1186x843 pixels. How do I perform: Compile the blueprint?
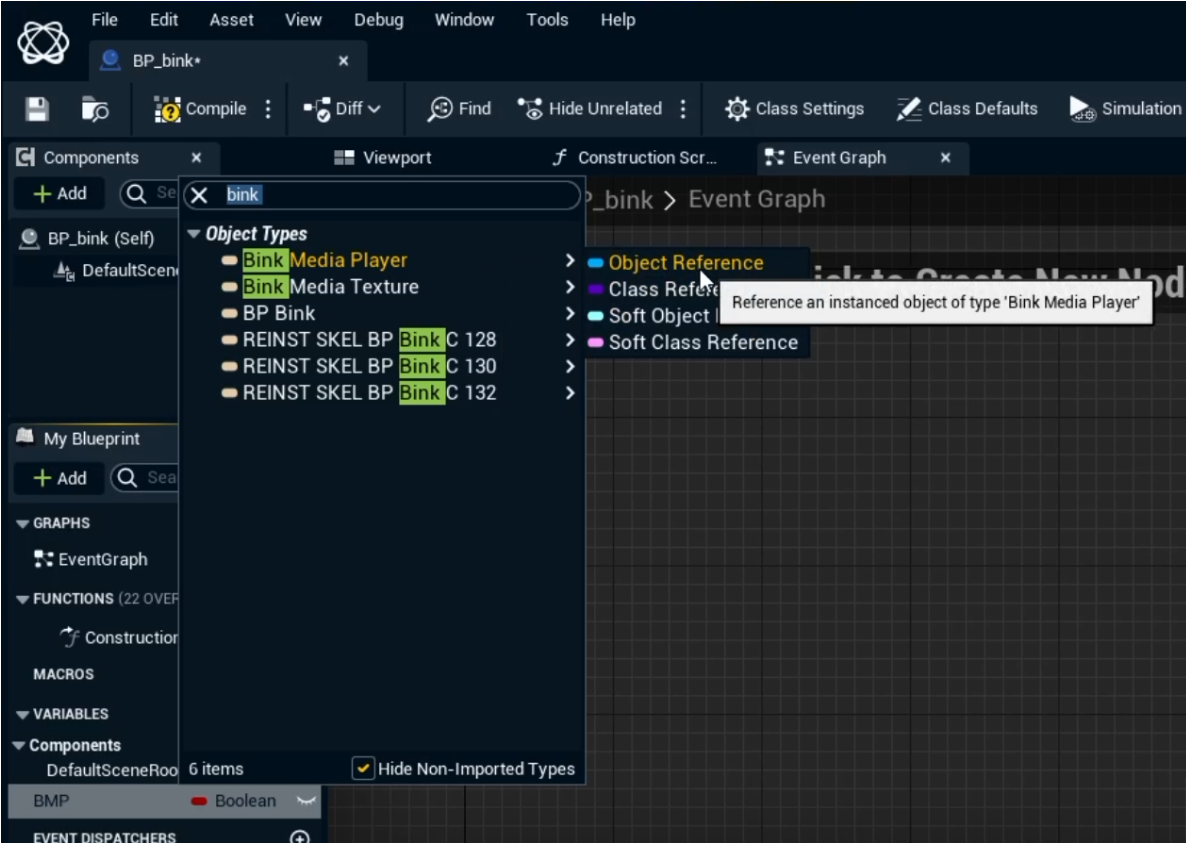pos(201,109)
